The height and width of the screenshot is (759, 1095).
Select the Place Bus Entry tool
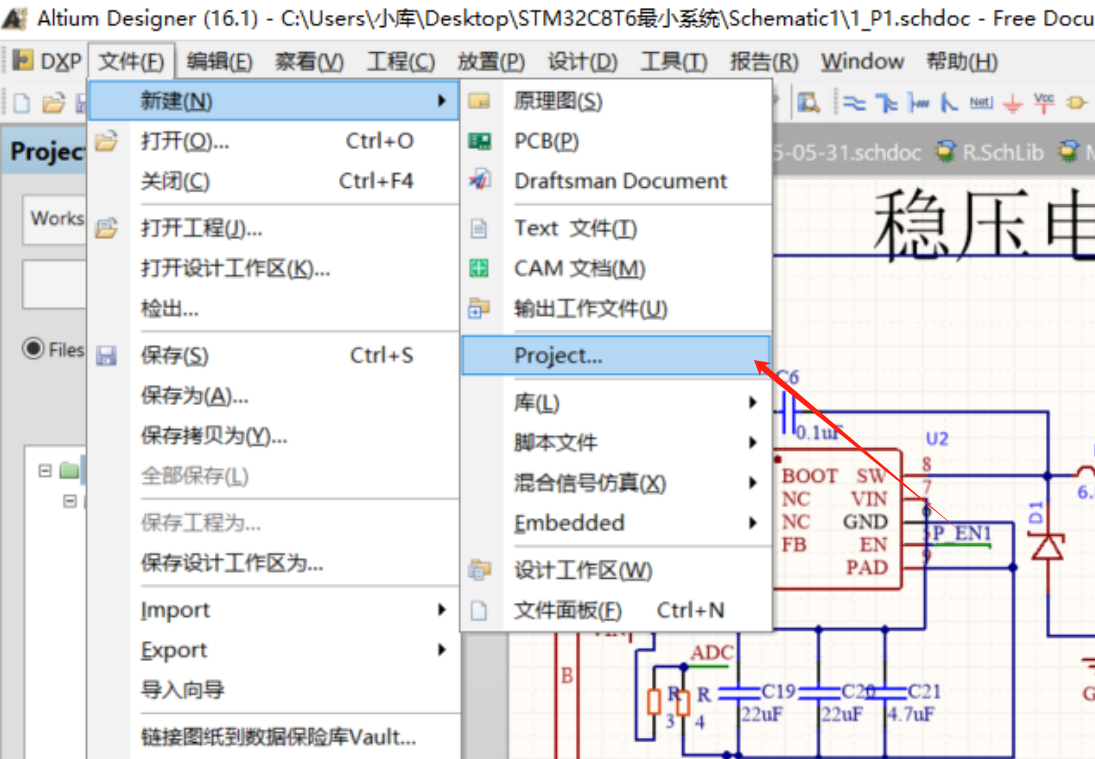coord(948,103)
